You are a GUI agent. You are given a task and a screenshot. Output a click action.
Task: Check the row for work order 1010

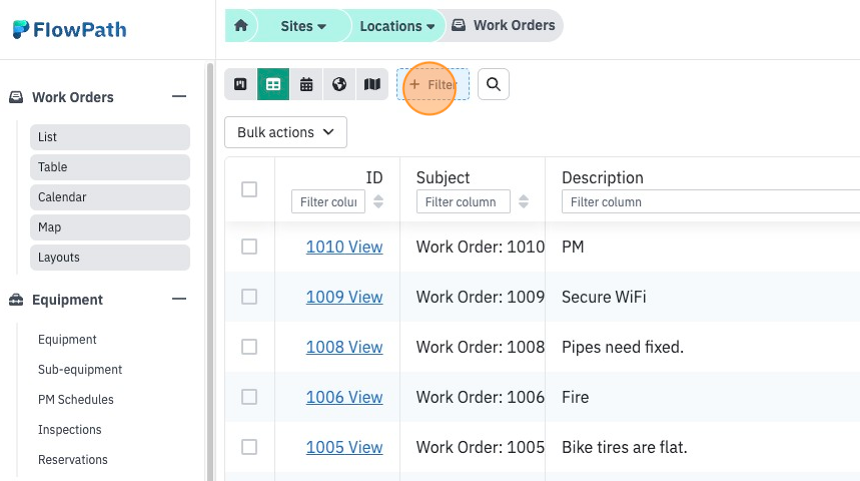click(249, 246)
